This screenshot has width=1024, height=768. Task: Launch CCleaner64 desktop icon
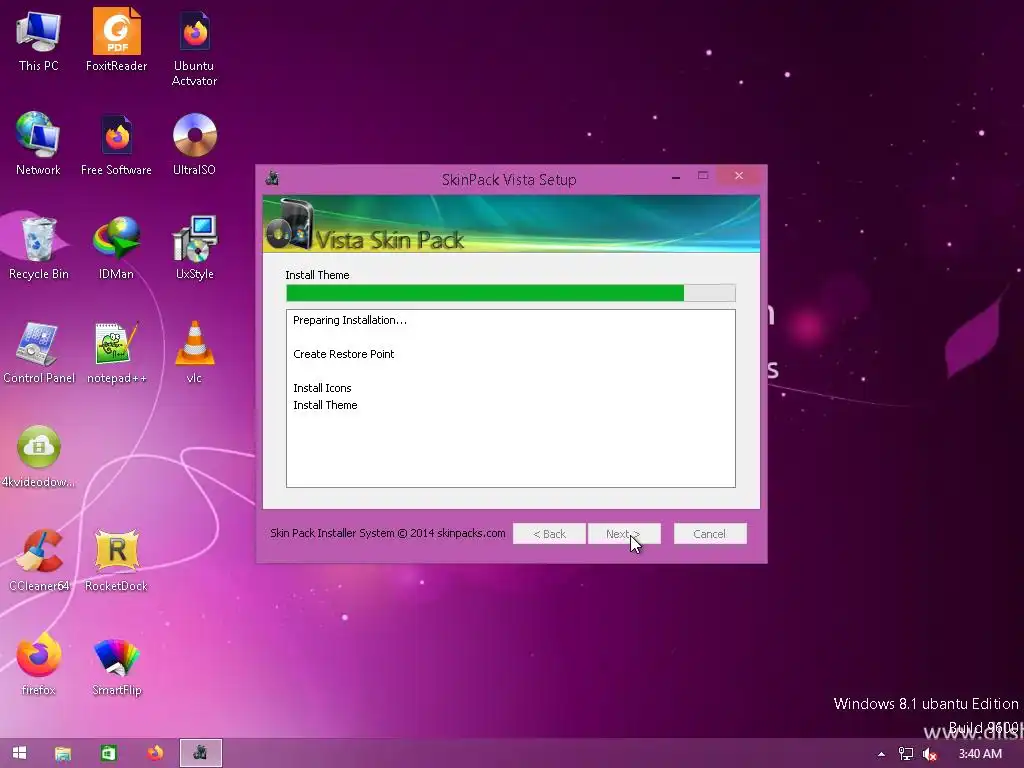point(39,560)
